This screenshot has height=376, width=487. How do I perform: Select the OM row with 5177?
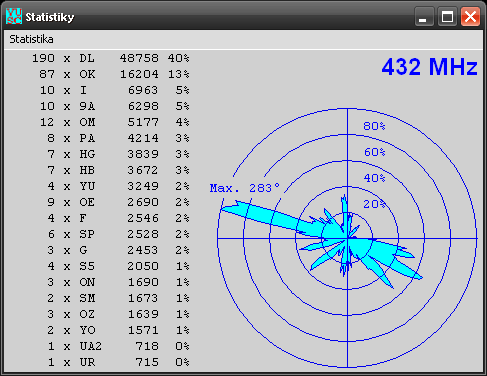115,122
